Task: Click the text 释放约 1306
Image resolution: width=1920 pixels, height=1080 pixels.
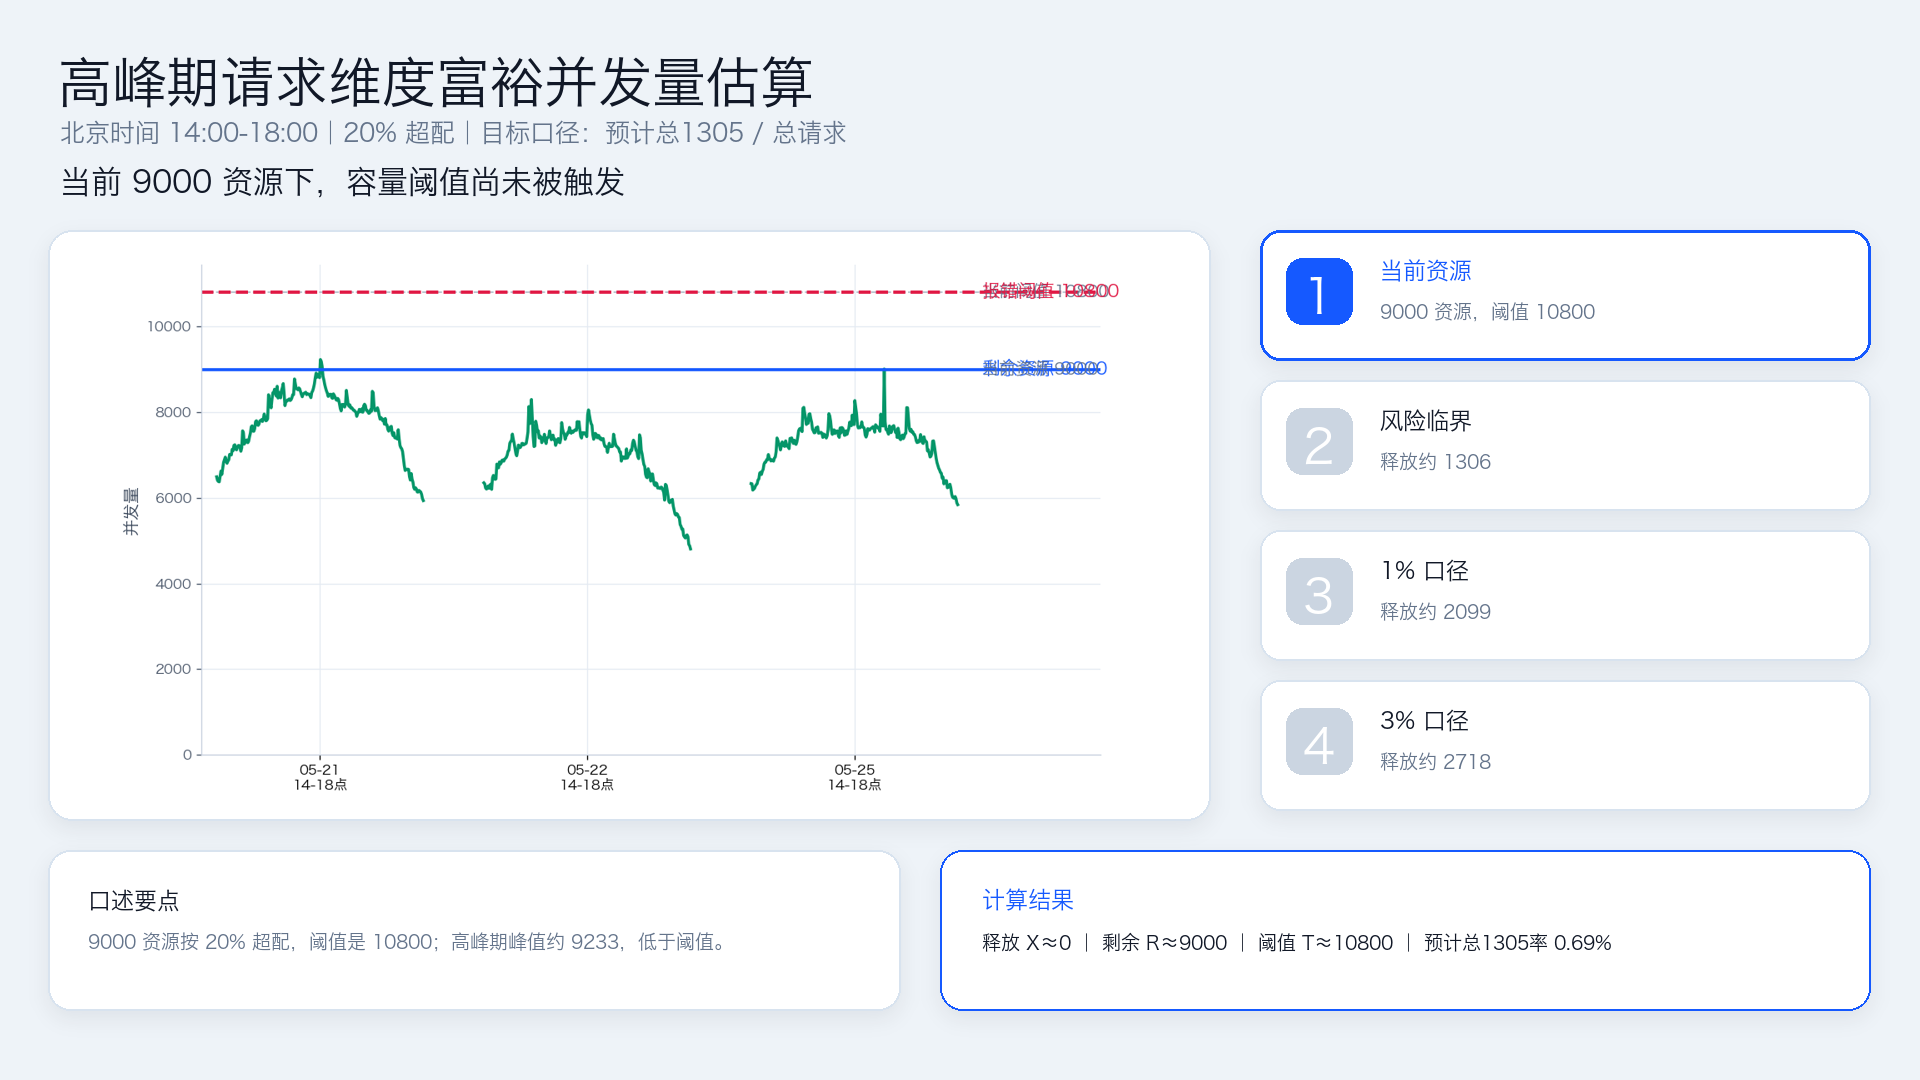Action: coord(1435,462)
